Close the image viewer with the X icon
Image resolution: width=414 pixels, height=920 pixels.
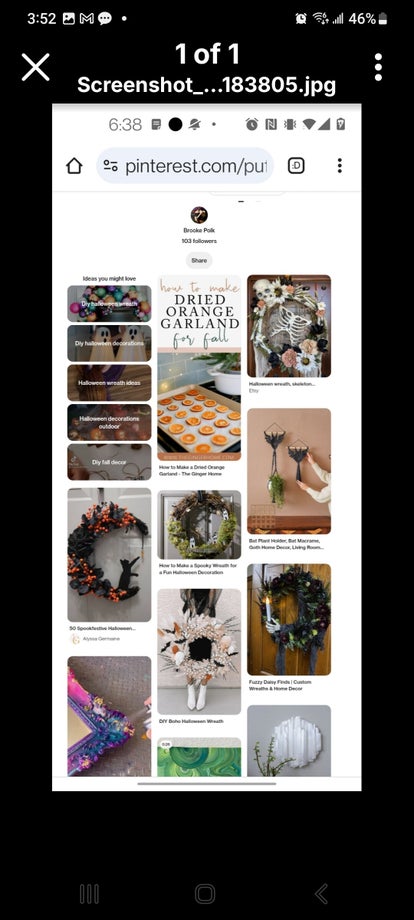(36, 67)
